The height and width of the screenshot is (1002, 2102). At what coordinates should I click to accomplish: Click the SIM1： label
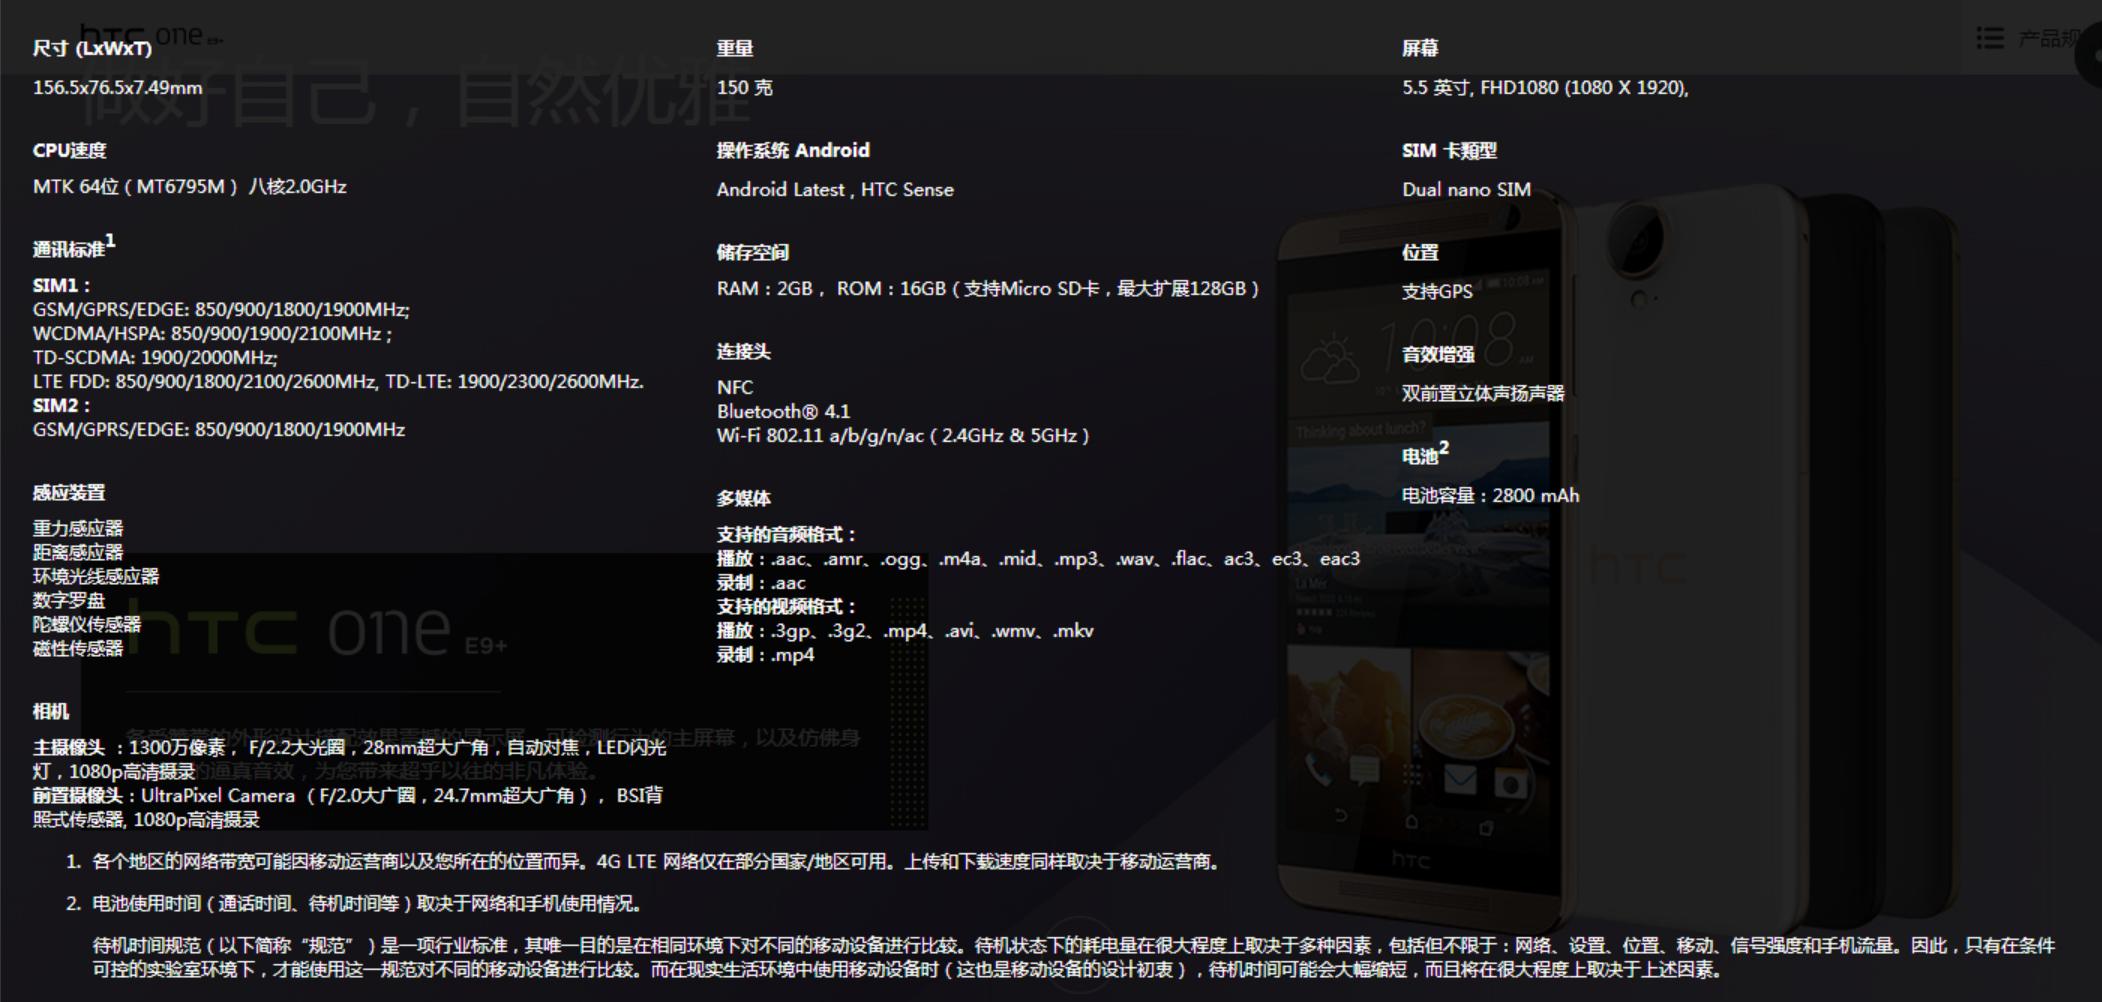[62, 286]
